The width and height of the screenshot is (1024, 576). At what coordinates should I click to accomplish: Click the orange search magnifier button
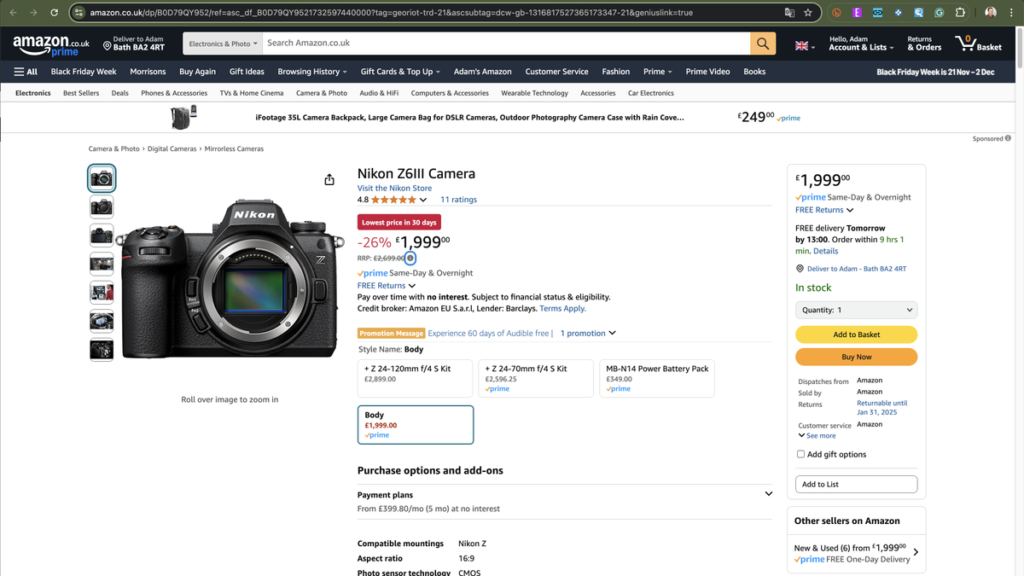click(x=764, y=43)
